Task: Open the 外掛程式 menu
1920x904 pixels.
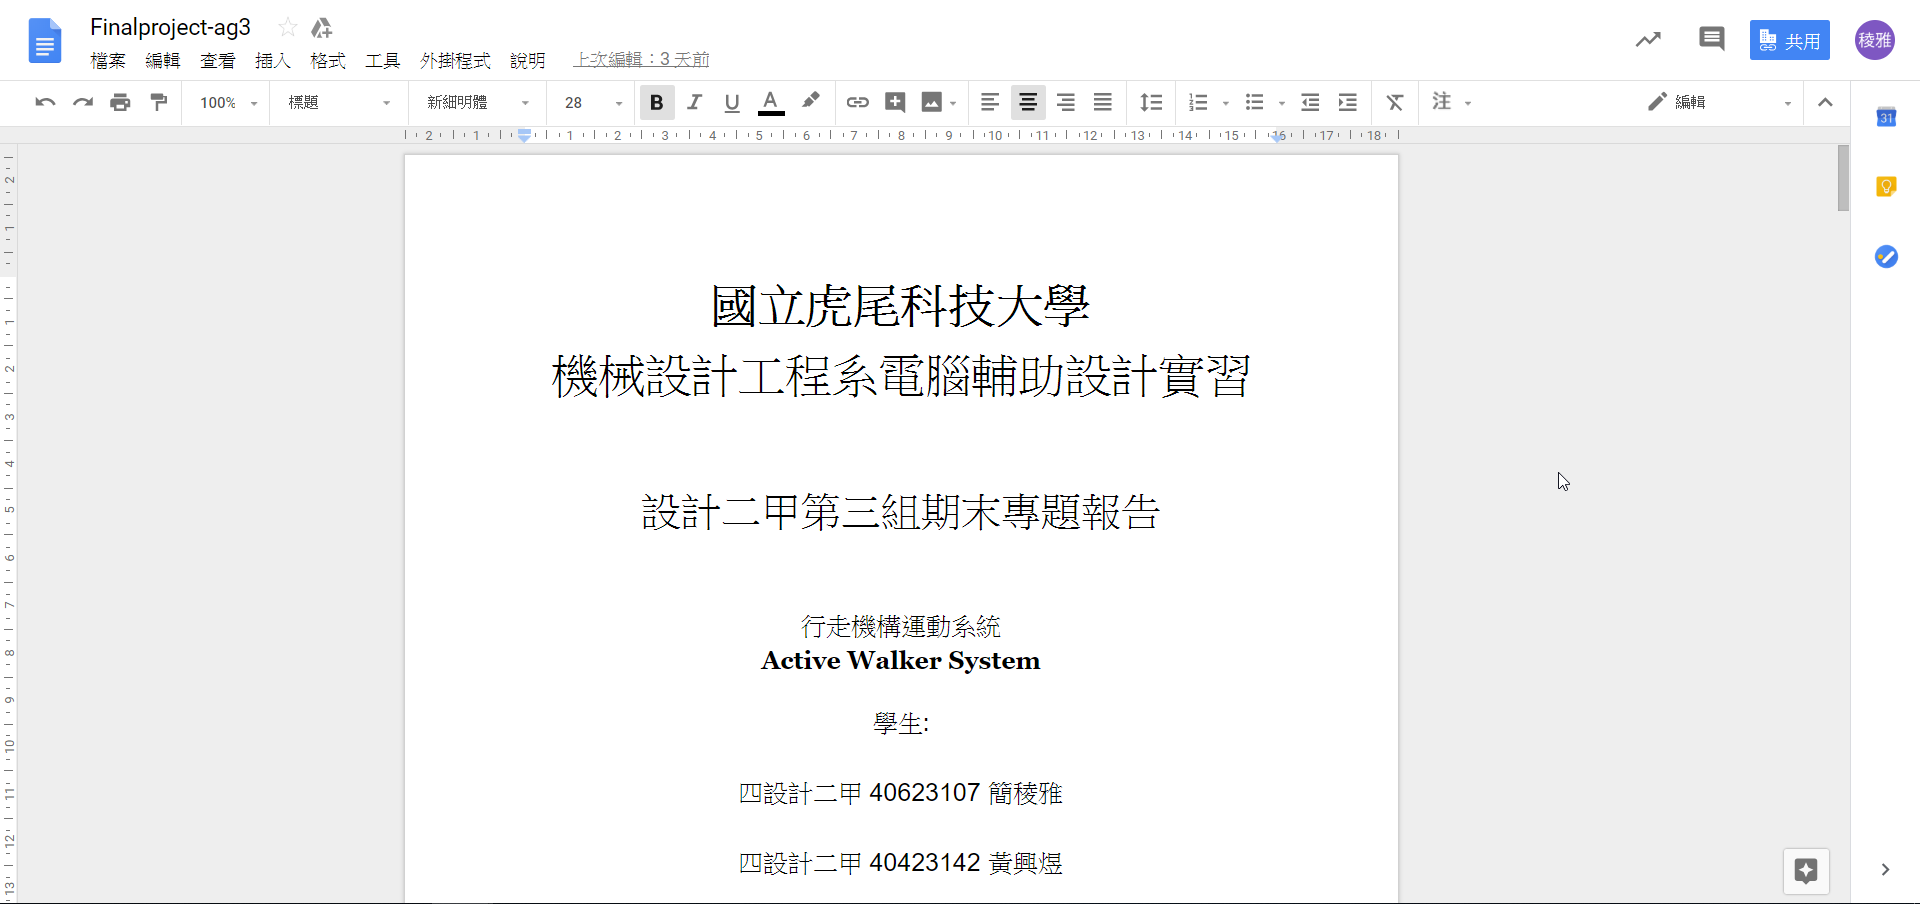Action: point(456,61)
